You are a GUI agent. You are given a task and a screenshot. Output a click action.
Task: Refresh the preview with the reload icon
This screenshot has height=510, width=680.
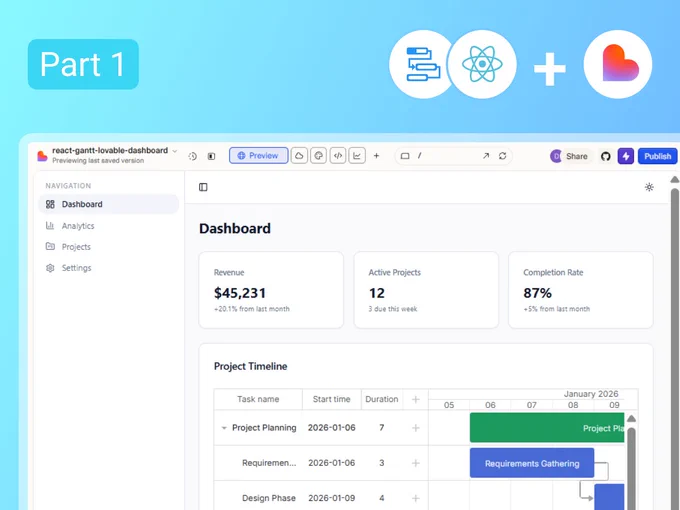pos(503,156)
